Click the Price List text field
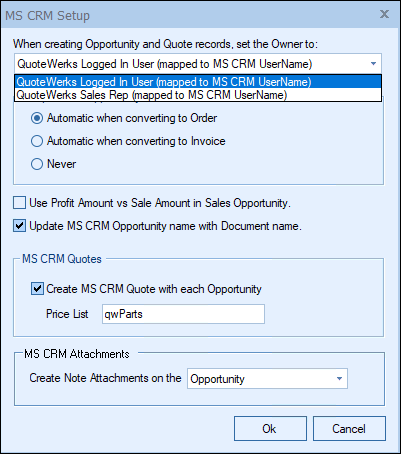 click(x=183, y=314)
